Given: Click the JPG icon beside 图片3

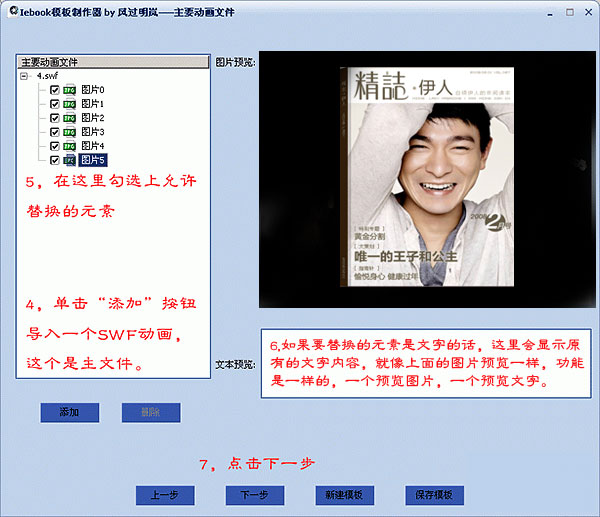Looking at the screenshot, I should [x=69, y=132].
